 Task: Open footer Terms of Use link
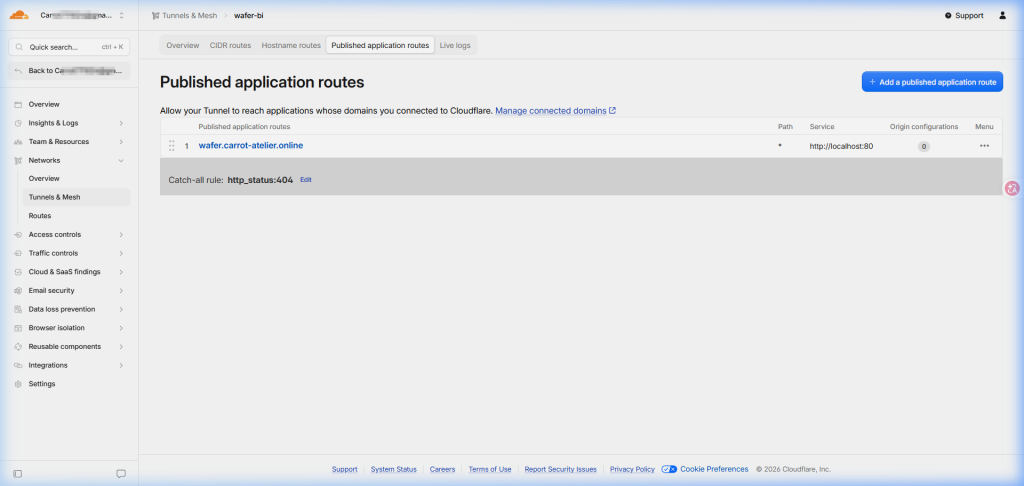[490, 470]
